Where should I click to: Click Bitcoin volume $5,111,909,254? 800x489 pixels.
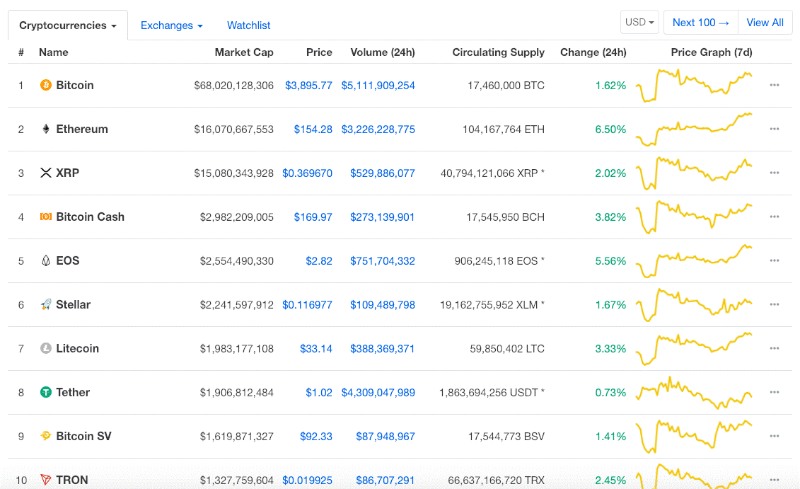tap(378, 85)
